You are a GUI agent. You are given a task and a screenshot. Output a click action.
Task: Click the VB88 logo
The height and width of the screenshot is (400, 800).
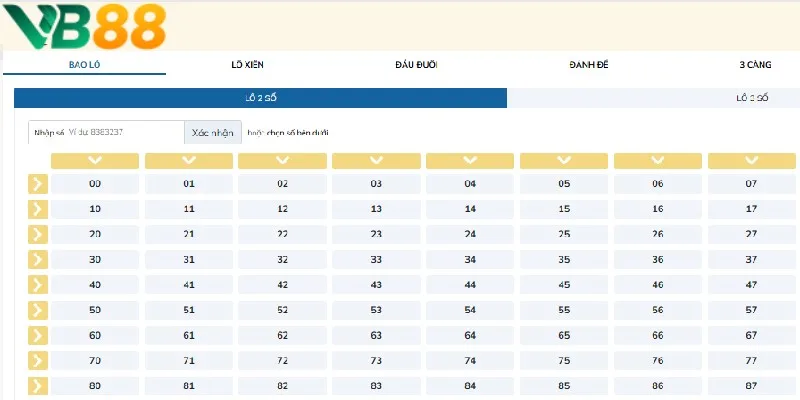[x=84, y=27]
